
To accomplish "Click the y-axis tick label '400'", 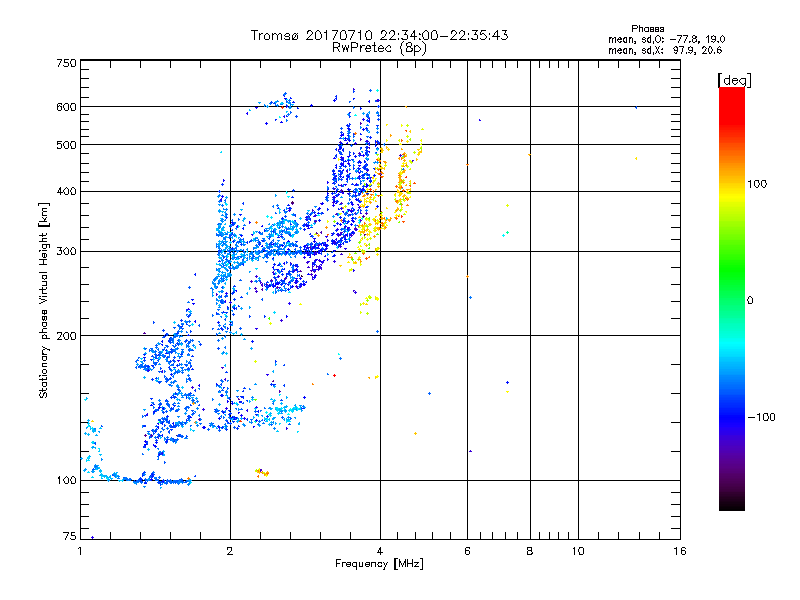I will pos(67,191).
